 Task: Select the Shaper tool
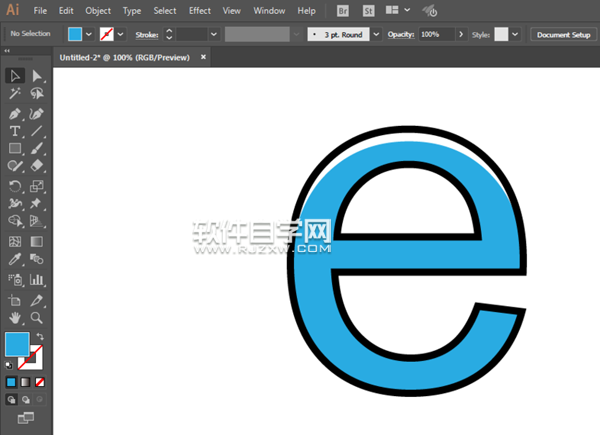(15, 166)
